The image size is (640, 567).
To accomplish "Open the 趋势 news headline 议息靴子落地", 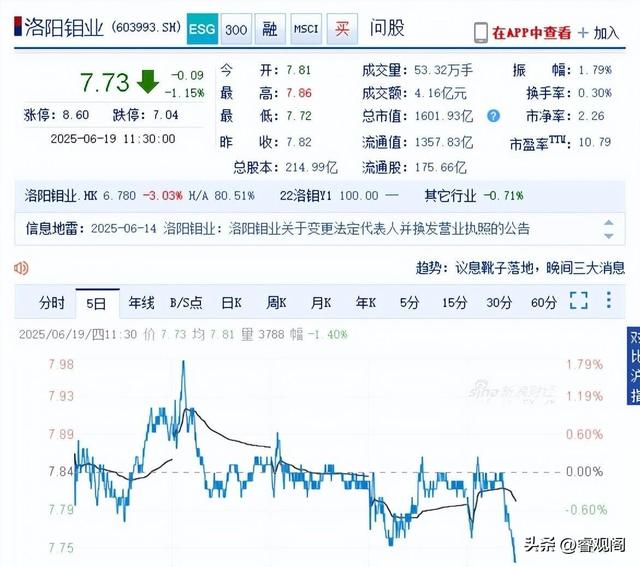I will [540, 268].
